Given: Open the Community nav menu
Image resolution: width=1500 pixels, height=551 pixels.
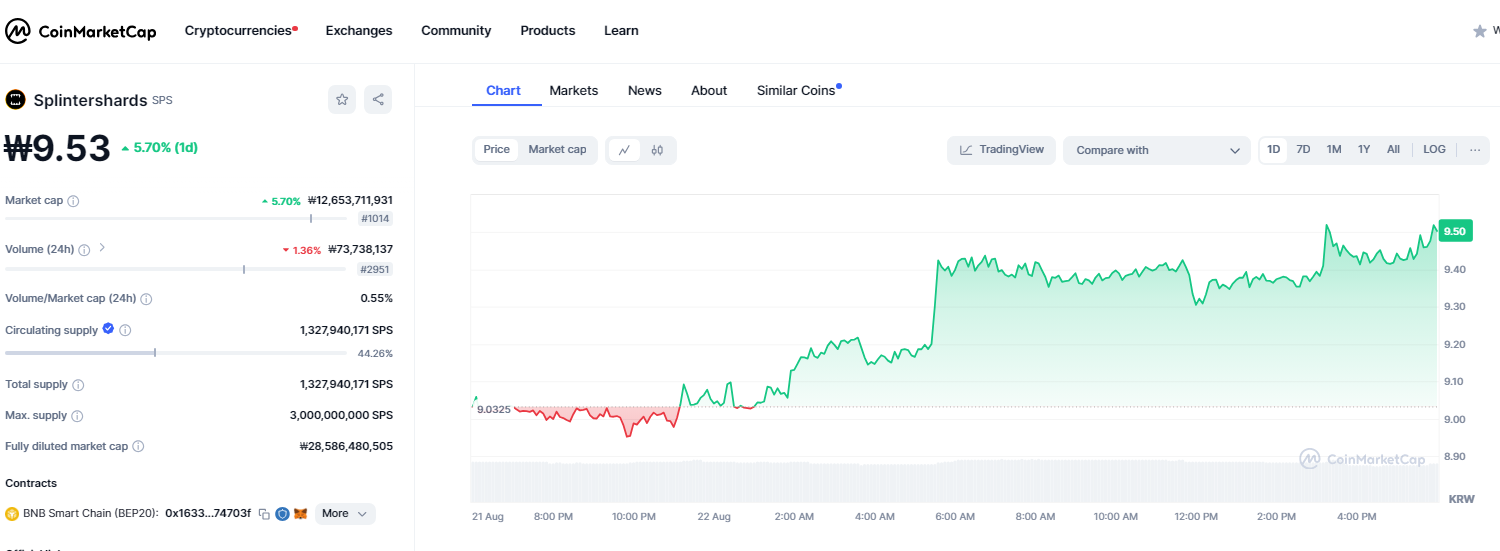Looking at the screenshot, I should point(456,31).
